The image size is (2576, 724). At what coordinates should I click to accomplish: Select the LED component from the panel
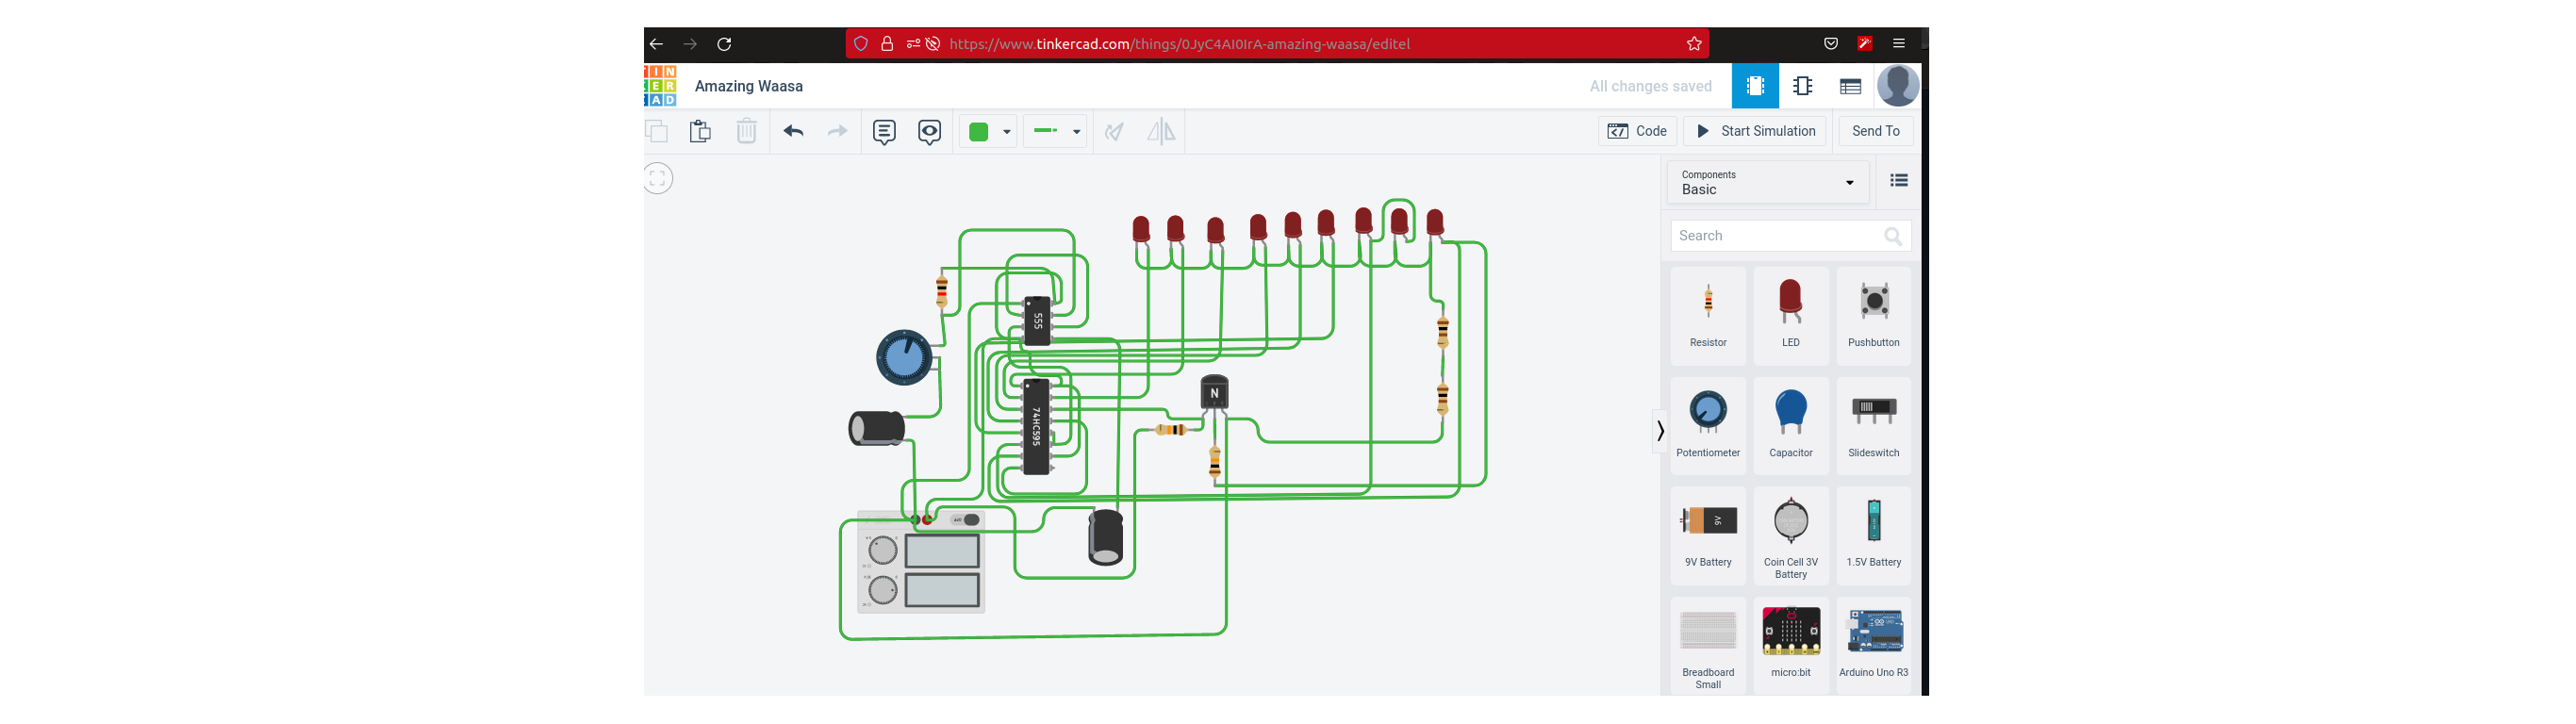coord(1790,315)
